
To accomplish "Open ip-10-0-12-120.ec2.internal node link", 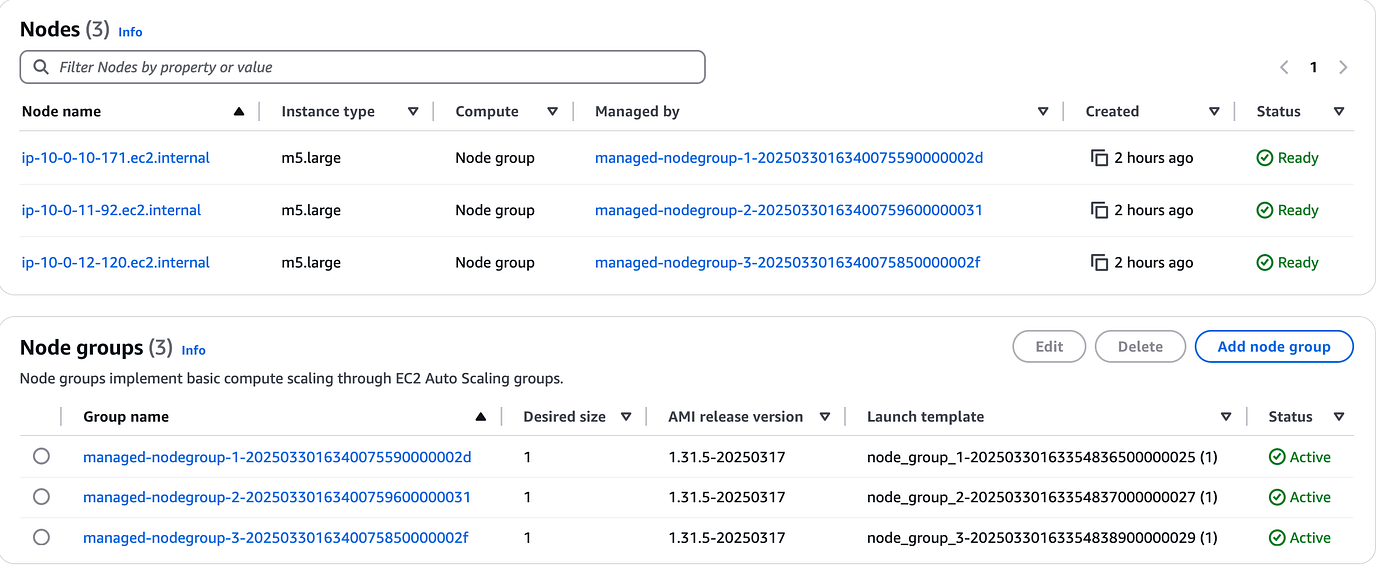I will pyautogui.click(x=116, y=262).
